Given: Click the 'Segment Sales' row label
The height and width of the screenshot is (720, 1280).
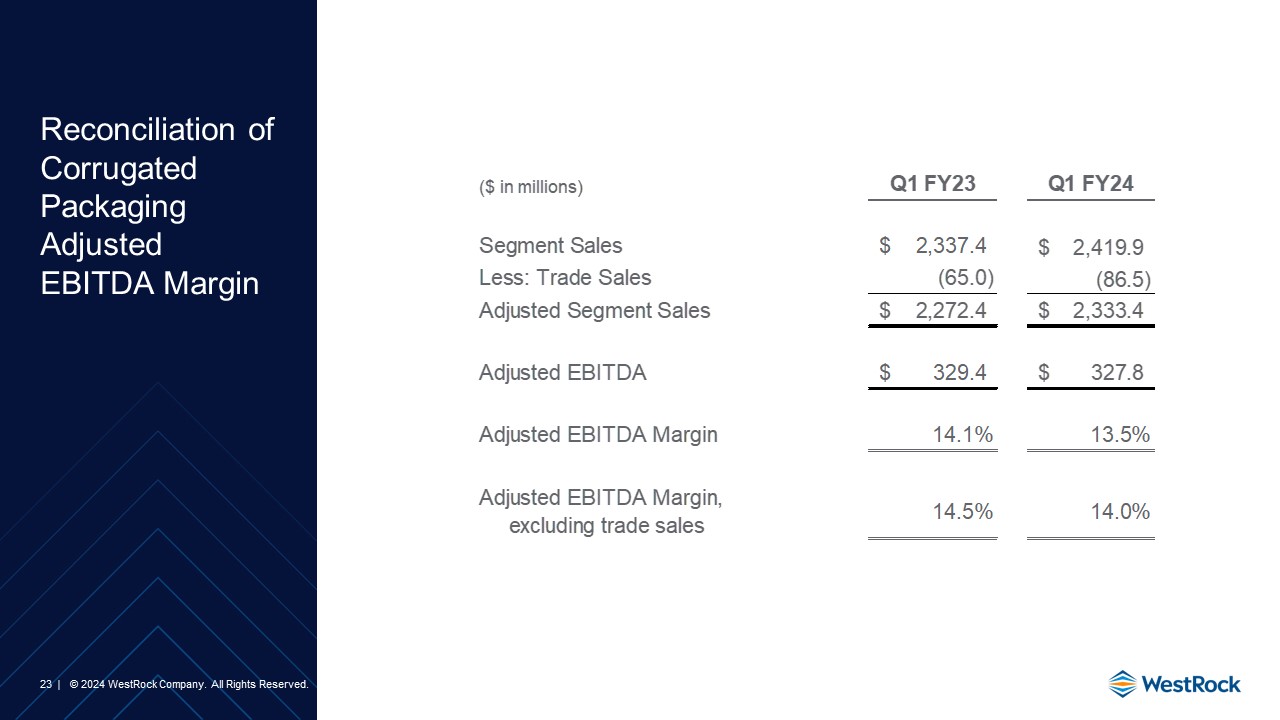Looking at the screenshot, I should 550,245.
